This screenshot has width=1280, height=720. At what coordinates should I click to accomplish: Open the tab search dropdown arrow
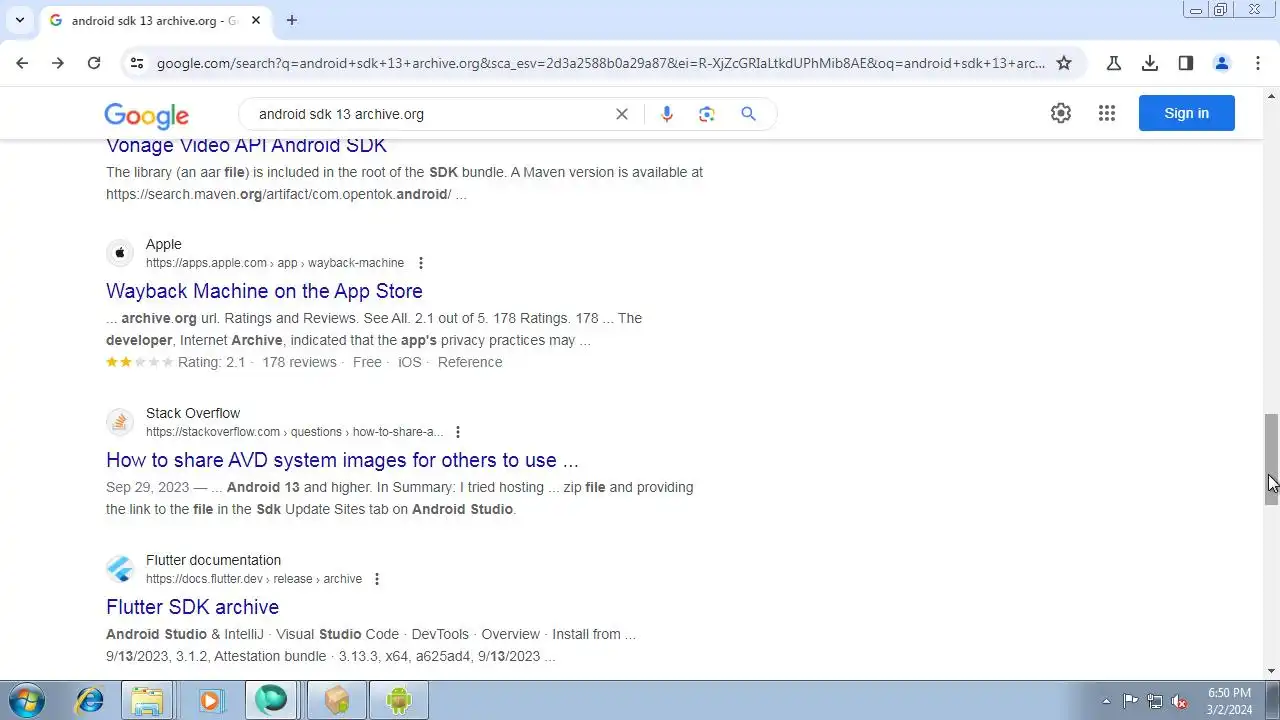tap(19, 20)
